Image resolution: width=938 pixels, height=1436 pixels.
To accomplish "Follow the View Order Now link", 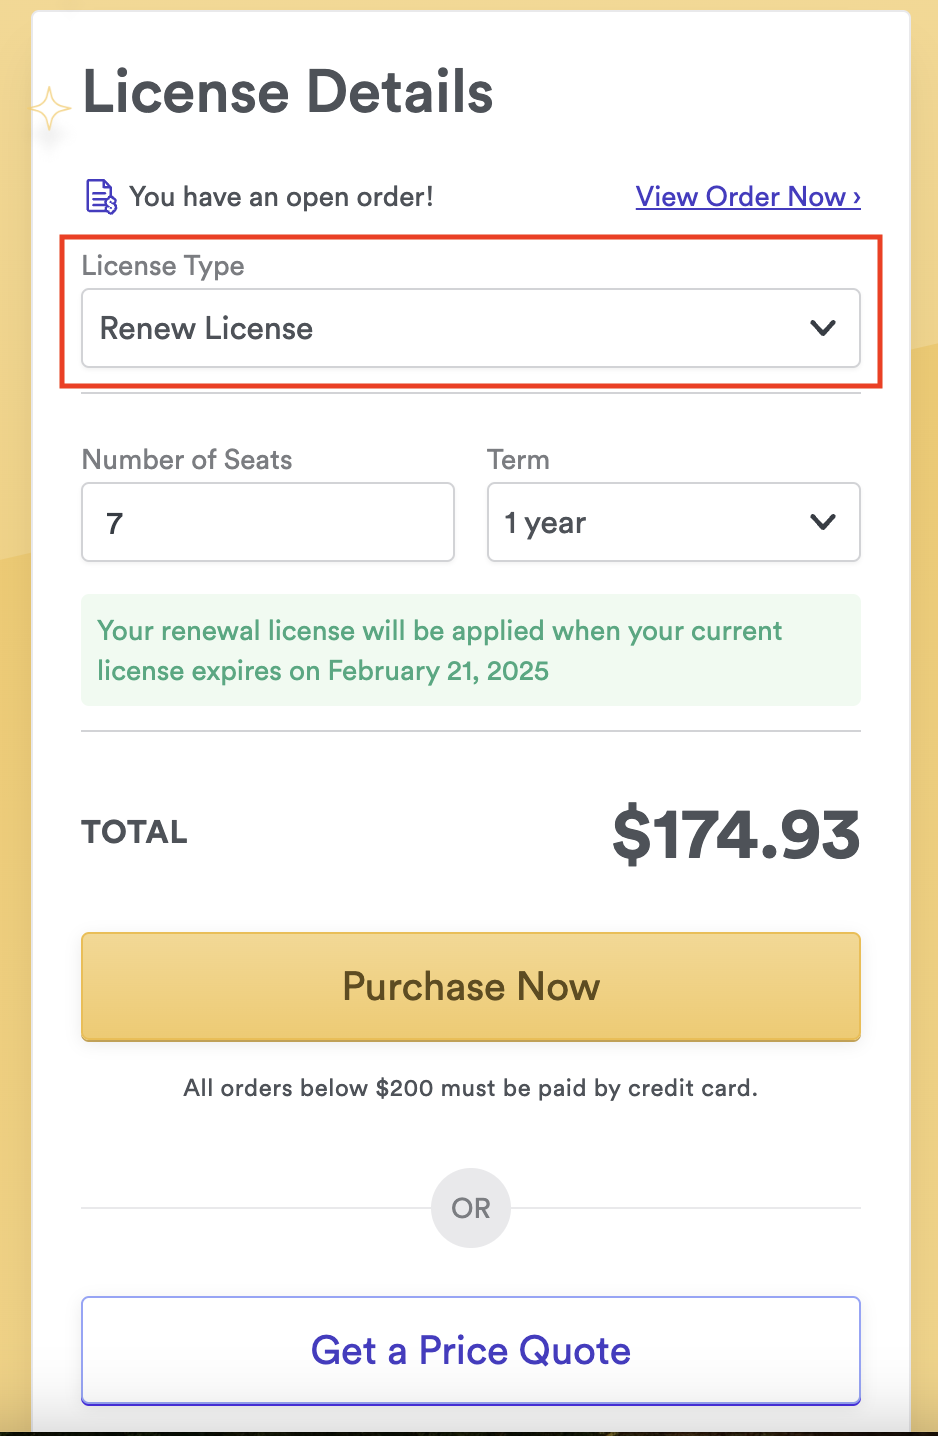I will tap(748, 197).
